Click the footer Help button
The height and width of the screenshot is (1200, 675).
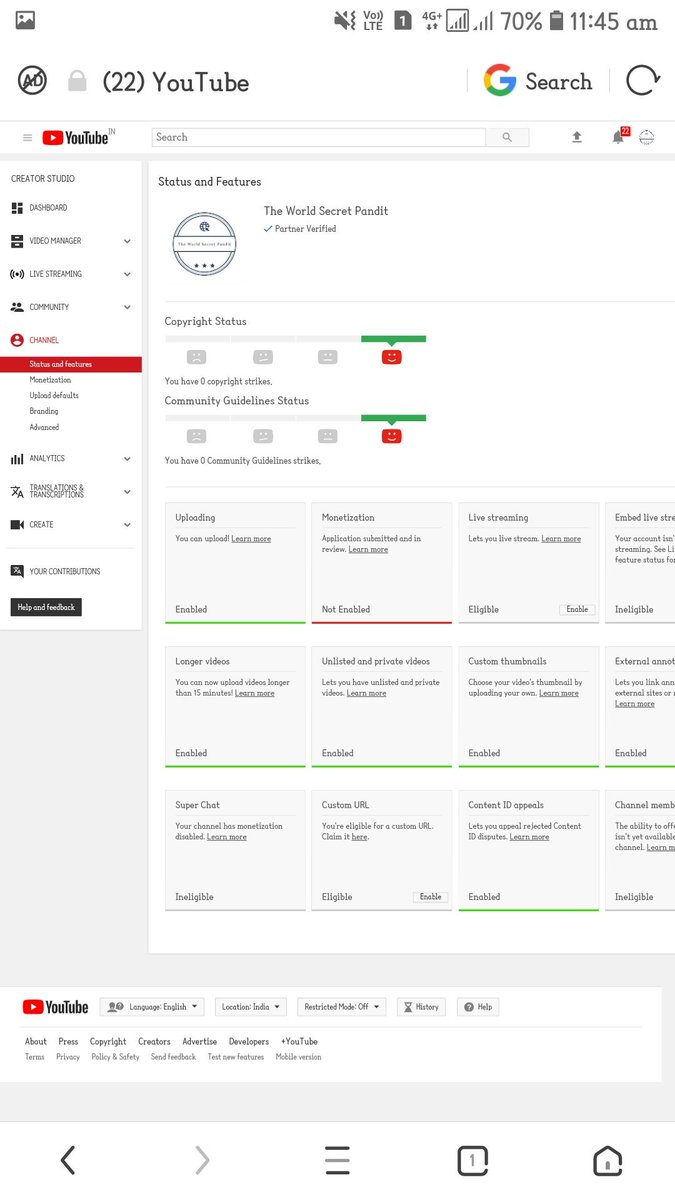[x=478, y=1007]
